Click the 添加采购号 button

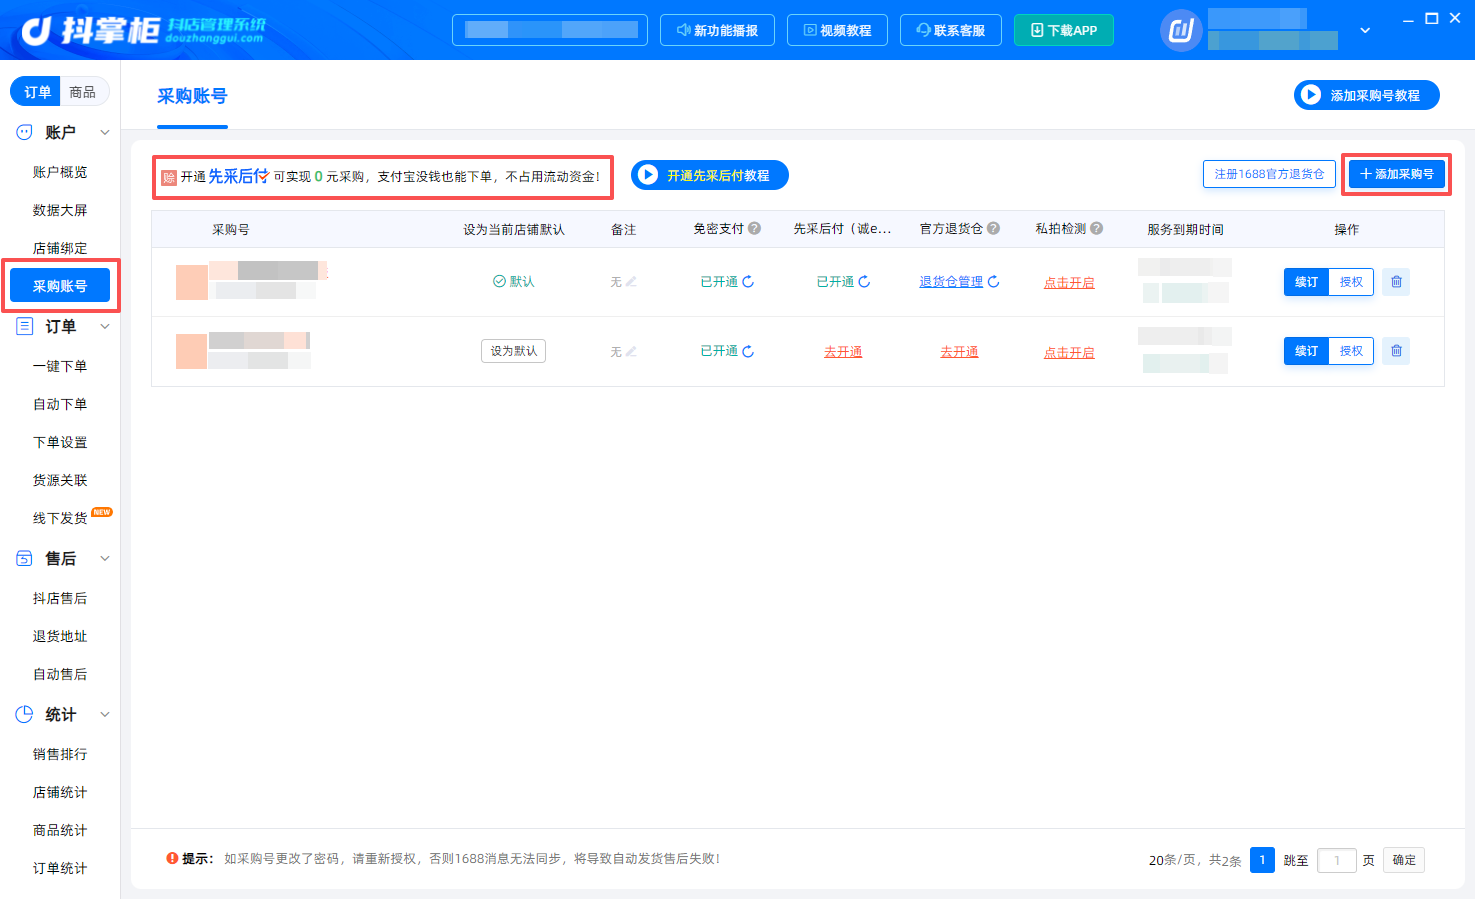point(1397,174)
